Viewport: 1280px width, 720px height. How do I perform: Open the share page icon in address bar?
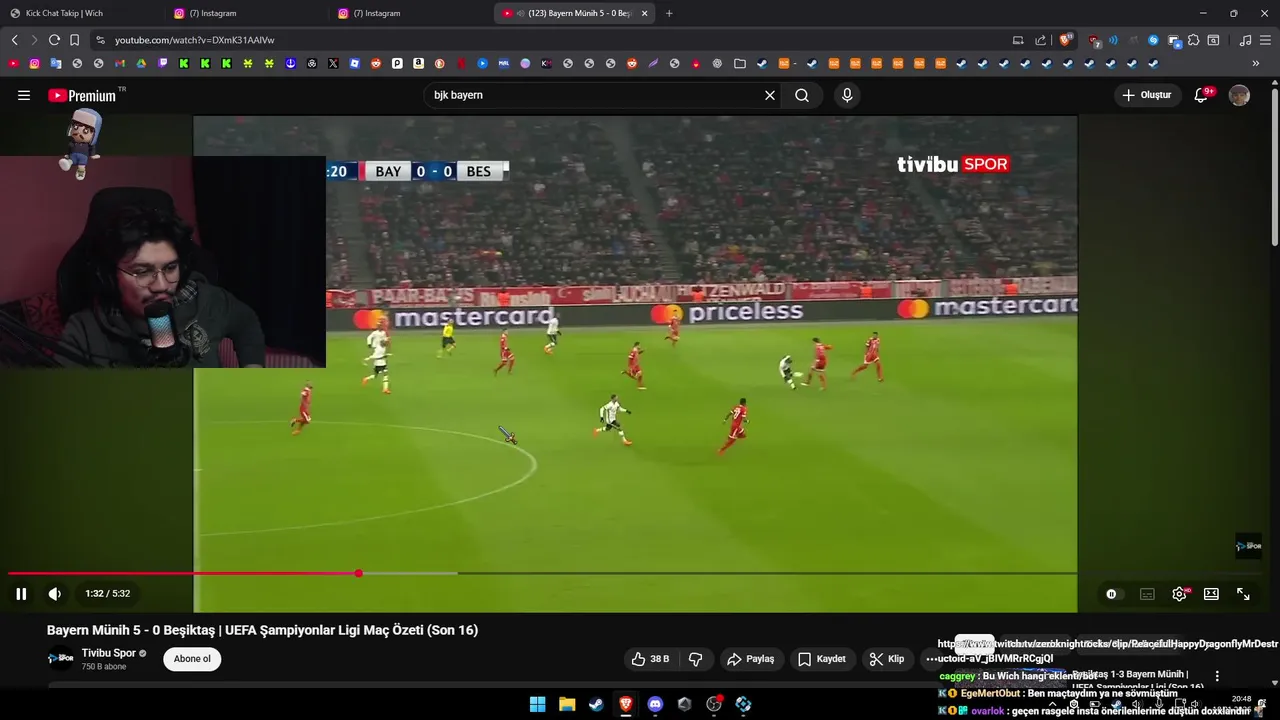pyautogui.click(x=1041, y=40)
